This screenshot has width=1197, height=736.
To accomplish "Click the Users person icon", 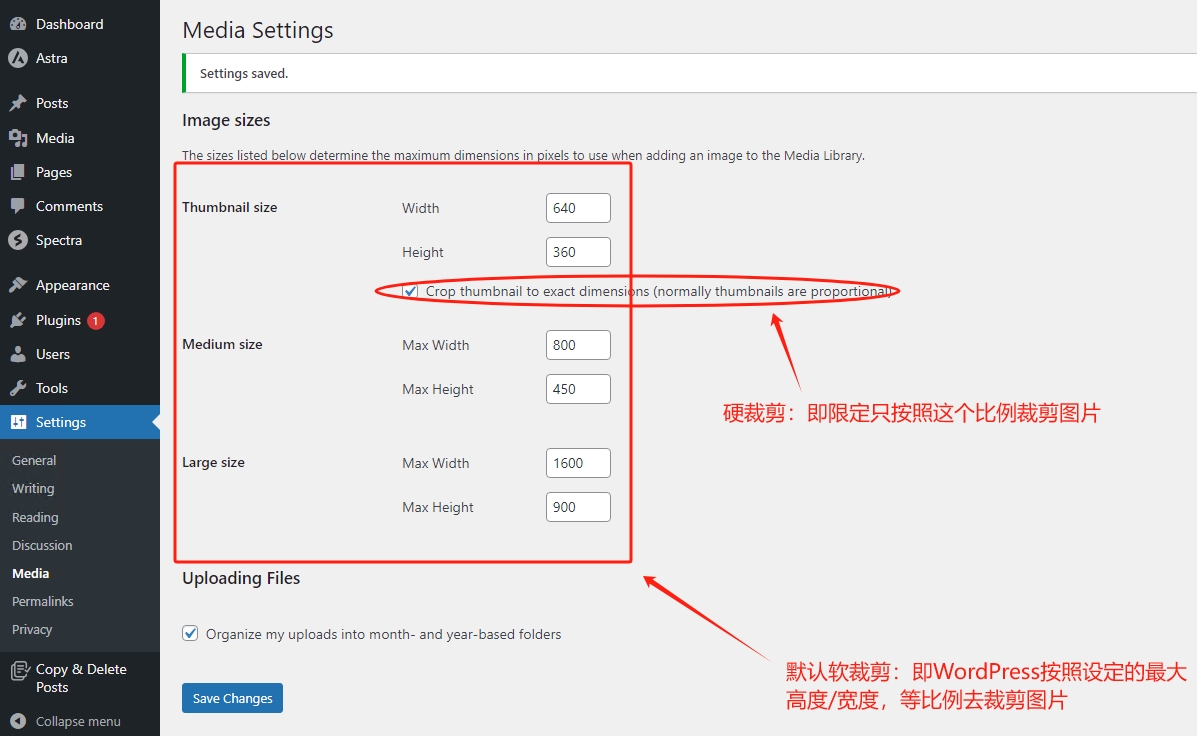I will pyautogui.click(x=18, y=354).
